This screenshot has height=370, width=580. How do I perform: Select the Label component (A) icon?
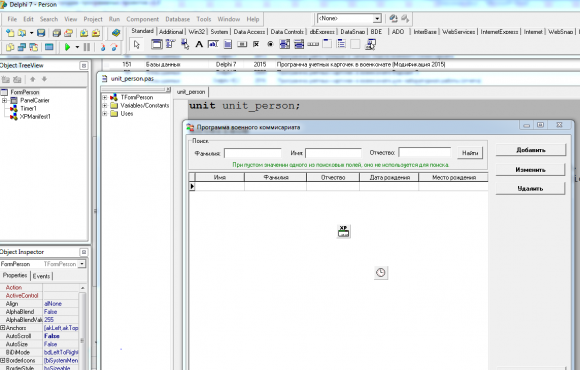[x=199, y=44]
